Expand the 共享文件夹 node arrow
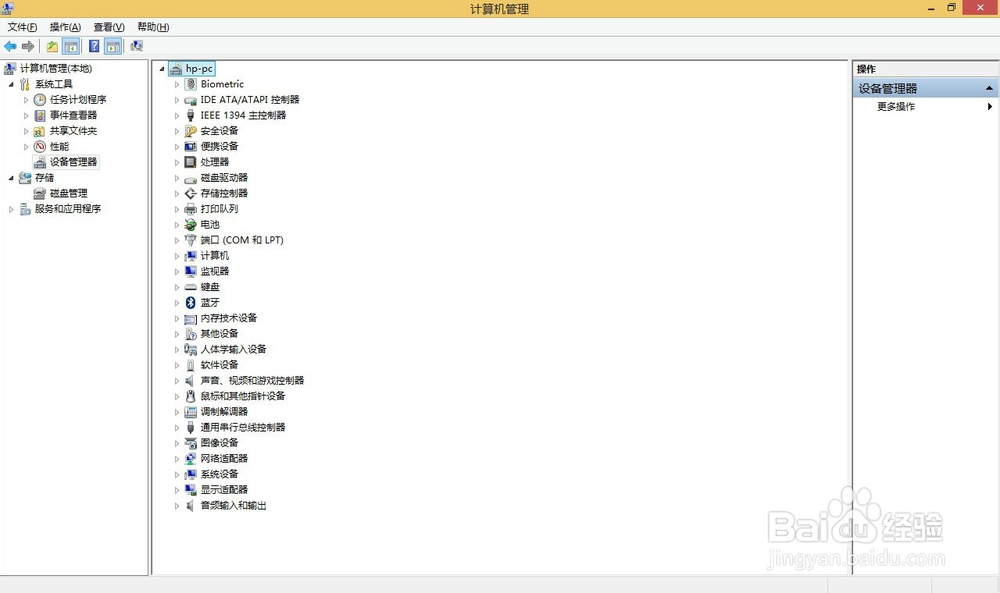The image size is (1000, 593). pyautogui.click(x=26, y=131)
